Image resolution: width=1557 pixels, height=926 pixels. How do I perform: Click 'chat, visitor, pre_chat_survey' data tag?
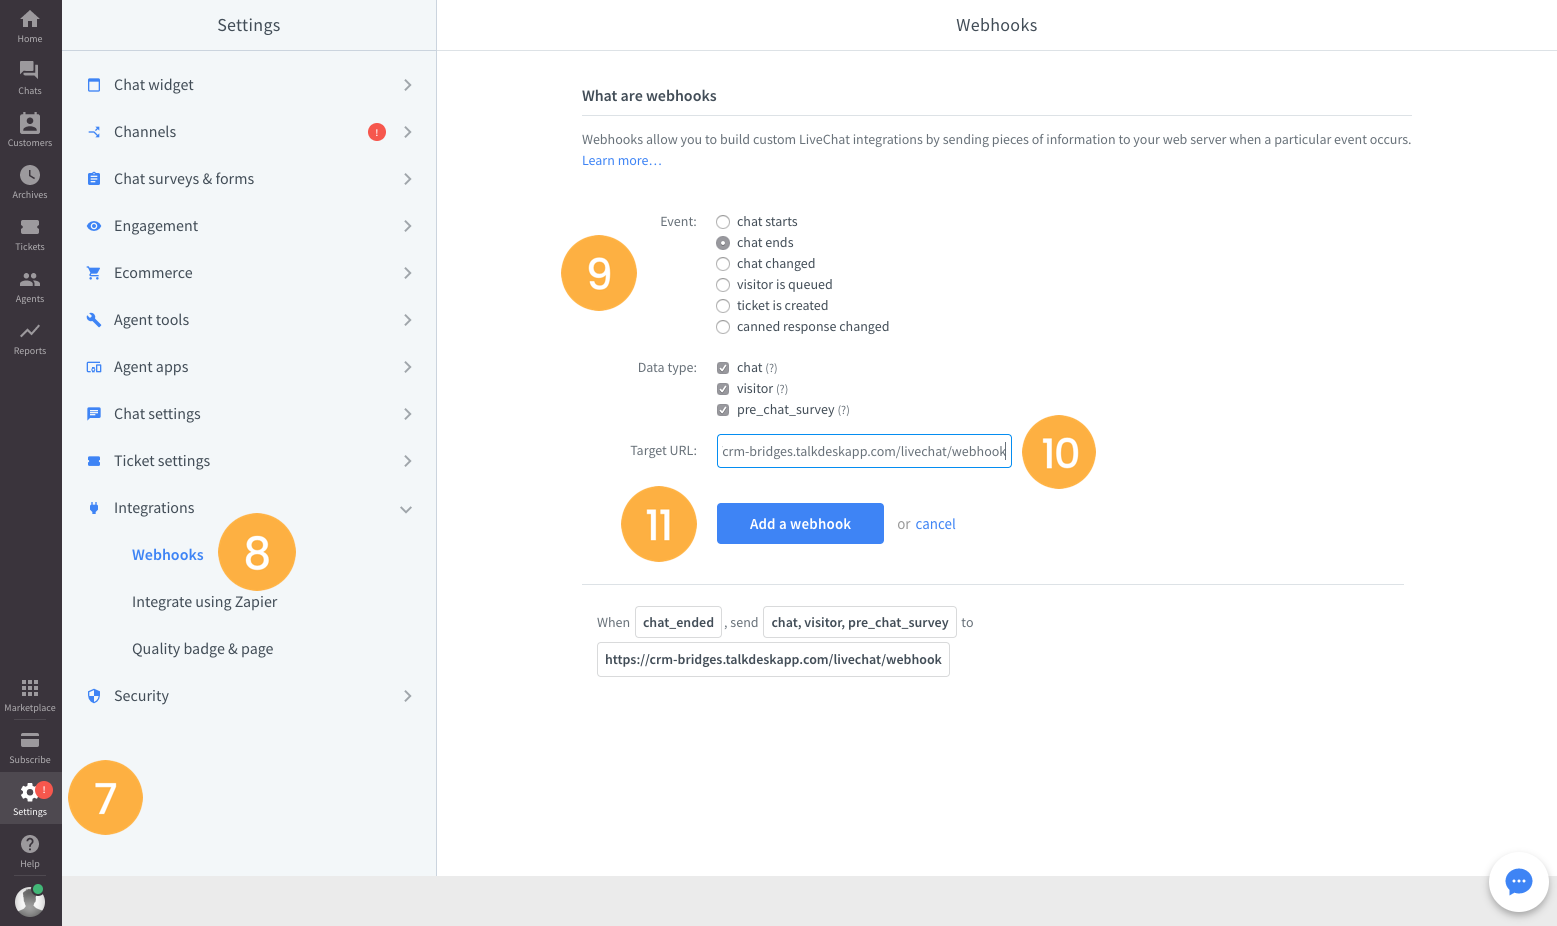tap(860, 623)
